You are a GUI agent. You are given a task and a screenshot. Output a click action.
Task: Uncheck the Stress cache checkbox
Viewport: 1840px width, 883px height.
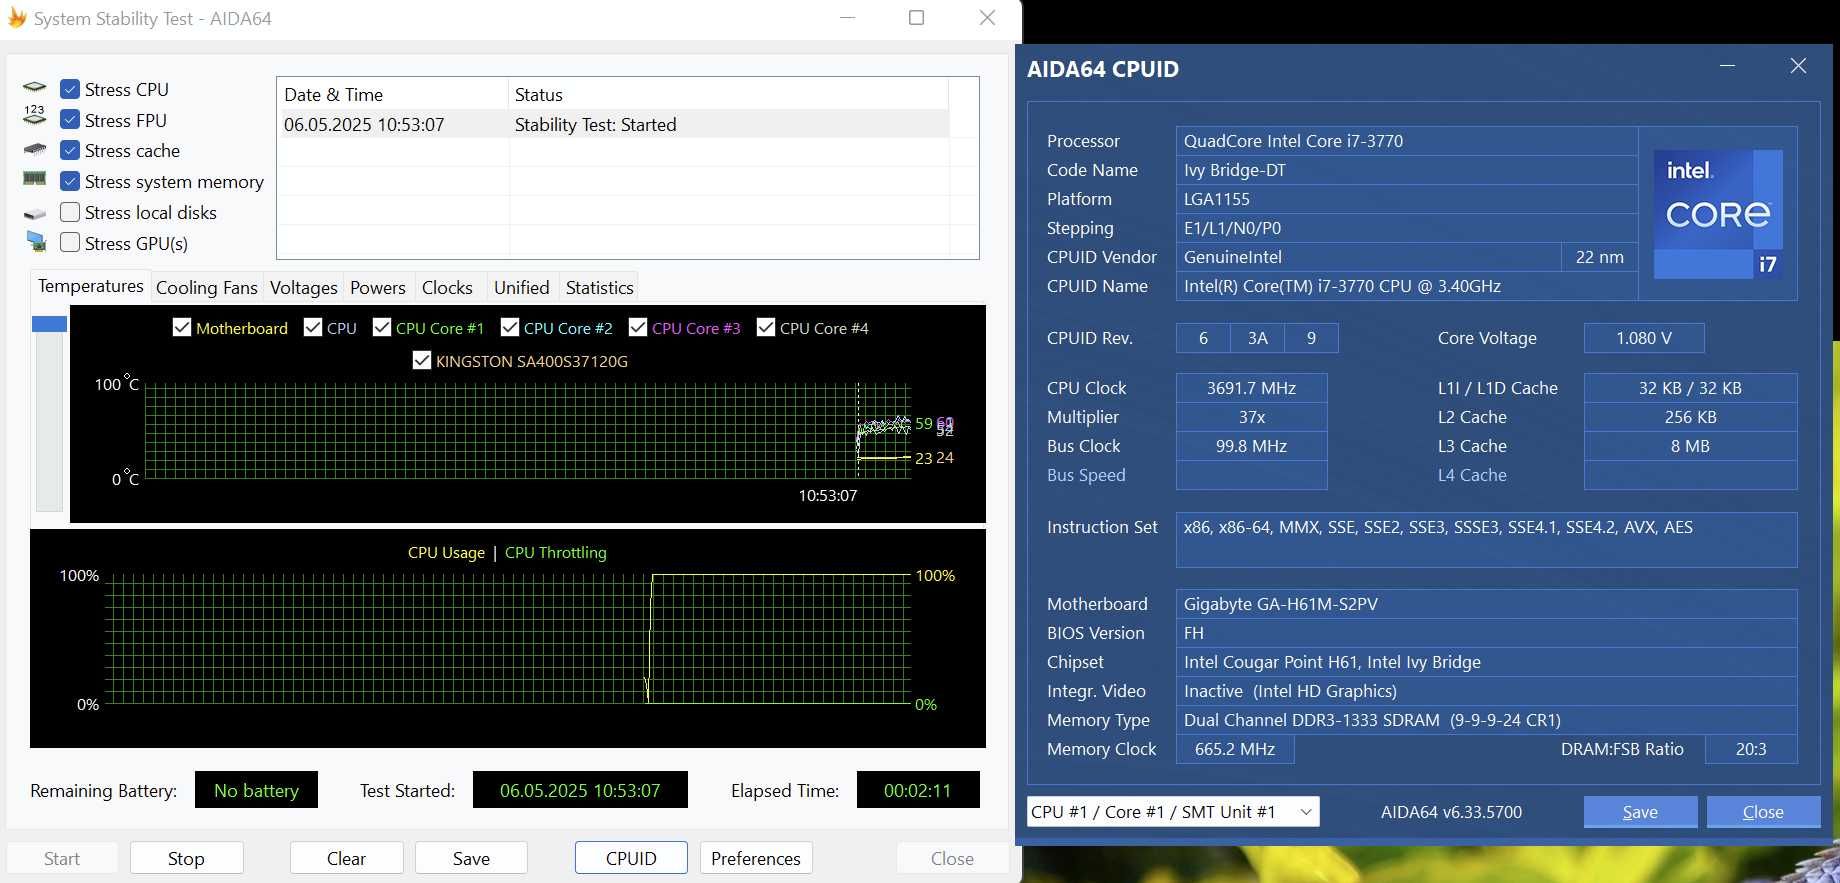click(x=70, y=150)
